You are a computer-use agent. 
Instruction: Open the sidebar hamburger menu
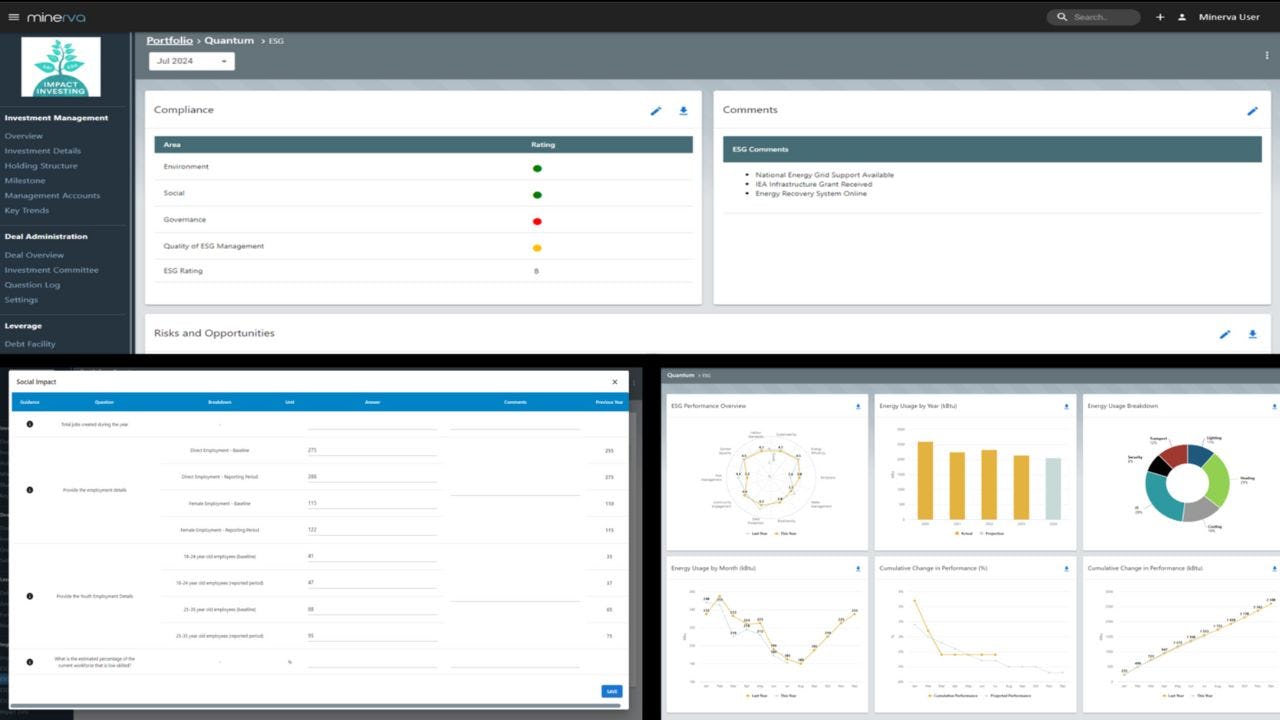(x=14, y=16)
